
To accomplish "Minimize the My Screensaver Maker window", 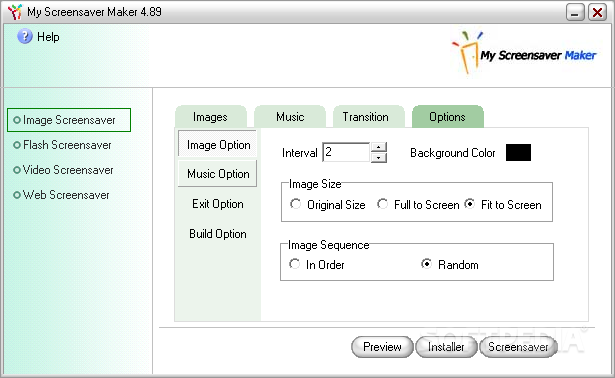I will [575, 12].
